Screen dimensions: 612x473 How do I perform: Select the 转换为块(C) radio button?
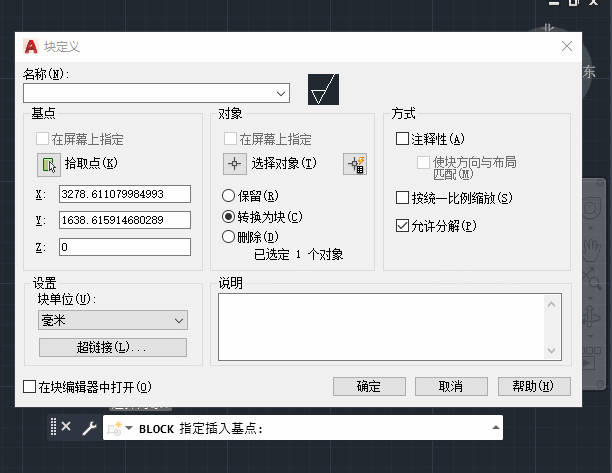tap(228, 217)
